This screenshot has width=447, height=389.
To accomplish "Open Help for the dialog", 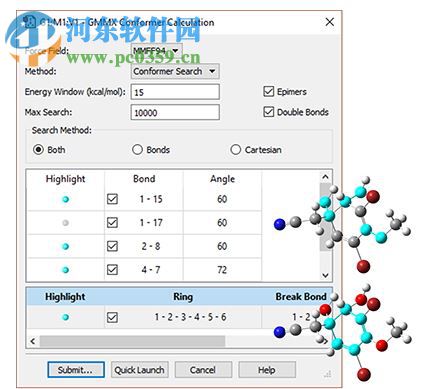I will 267,370.
